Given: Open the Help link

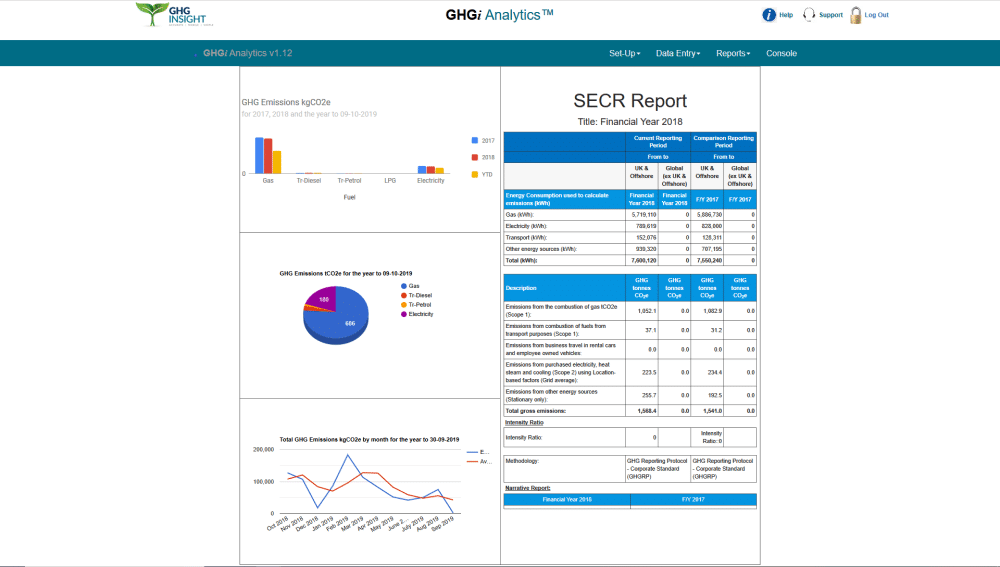Looking at the screenshot, I should (786, 15).
